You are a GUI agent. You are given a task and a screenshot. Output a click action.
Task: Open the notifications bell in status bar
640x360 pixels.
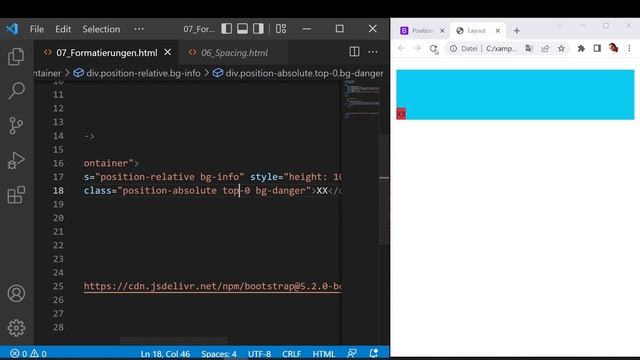(x=373, y=353)
